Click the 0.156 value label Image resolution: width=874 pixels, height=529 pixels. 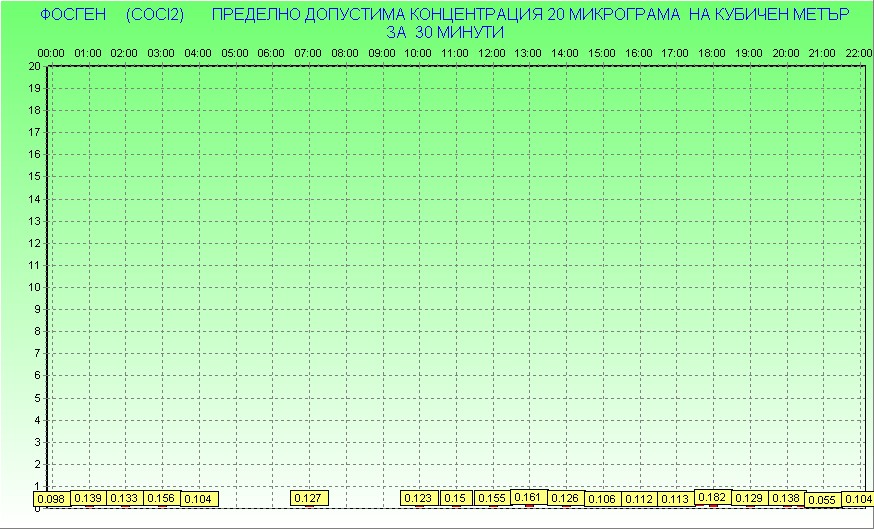pyautogui.click(x=162, y=497)
